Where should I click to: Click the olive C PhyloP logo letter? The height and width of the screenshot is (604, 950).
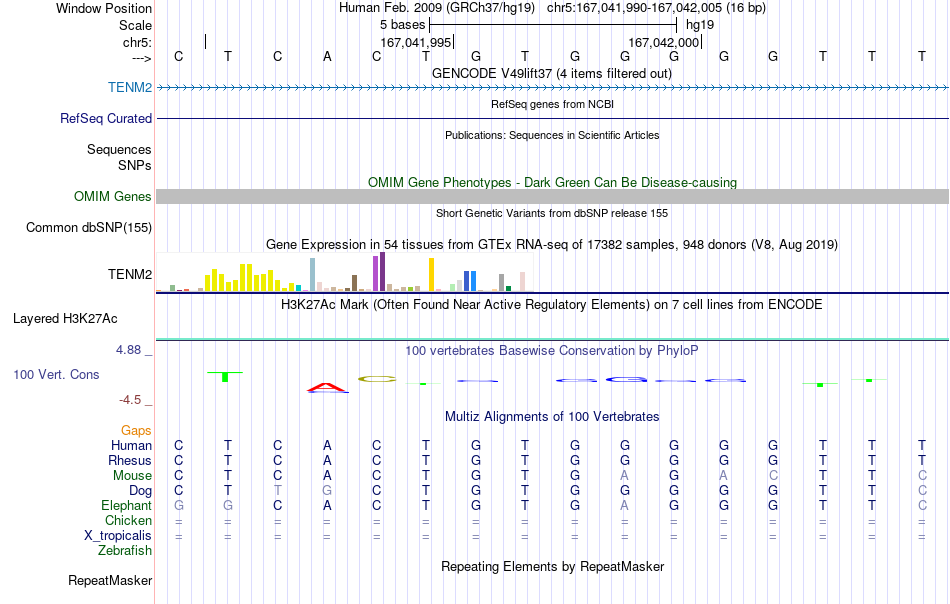click(377, 379)
